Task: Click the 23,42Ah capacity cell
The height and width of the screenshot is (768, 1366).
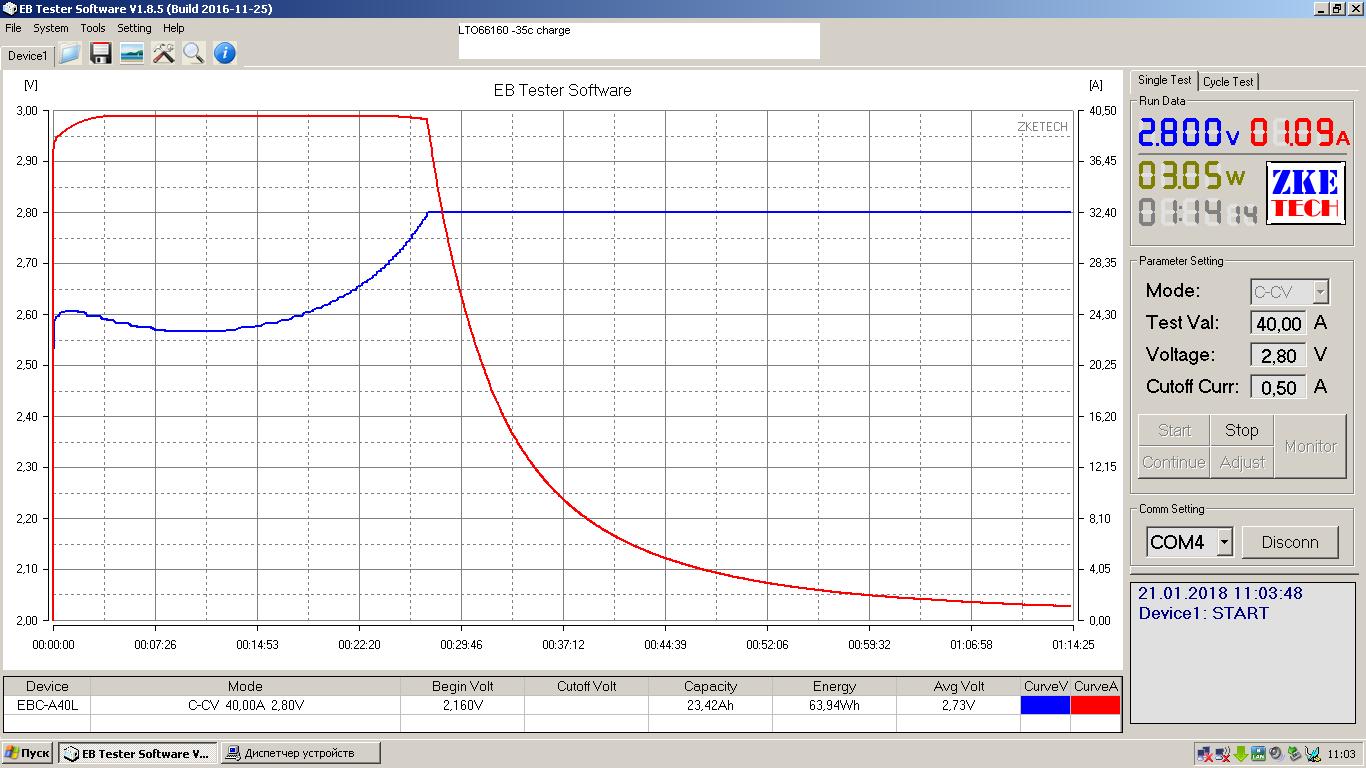Action: [x=710, y=705]
